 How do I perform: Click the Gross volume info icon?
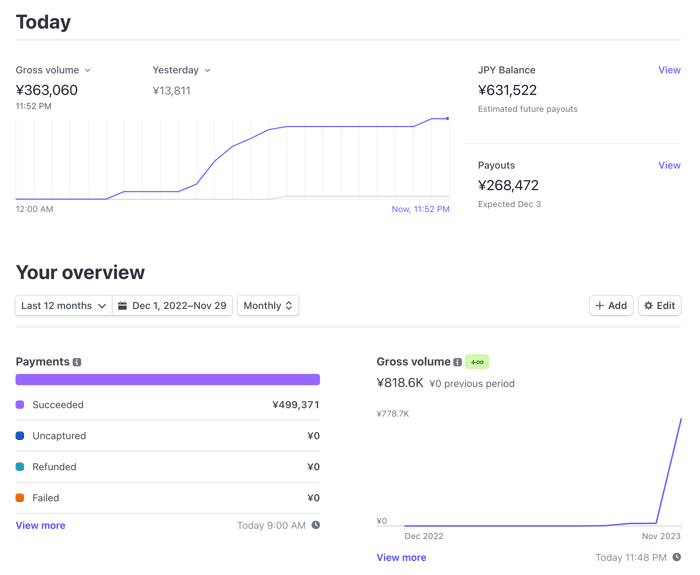(458, 362)
